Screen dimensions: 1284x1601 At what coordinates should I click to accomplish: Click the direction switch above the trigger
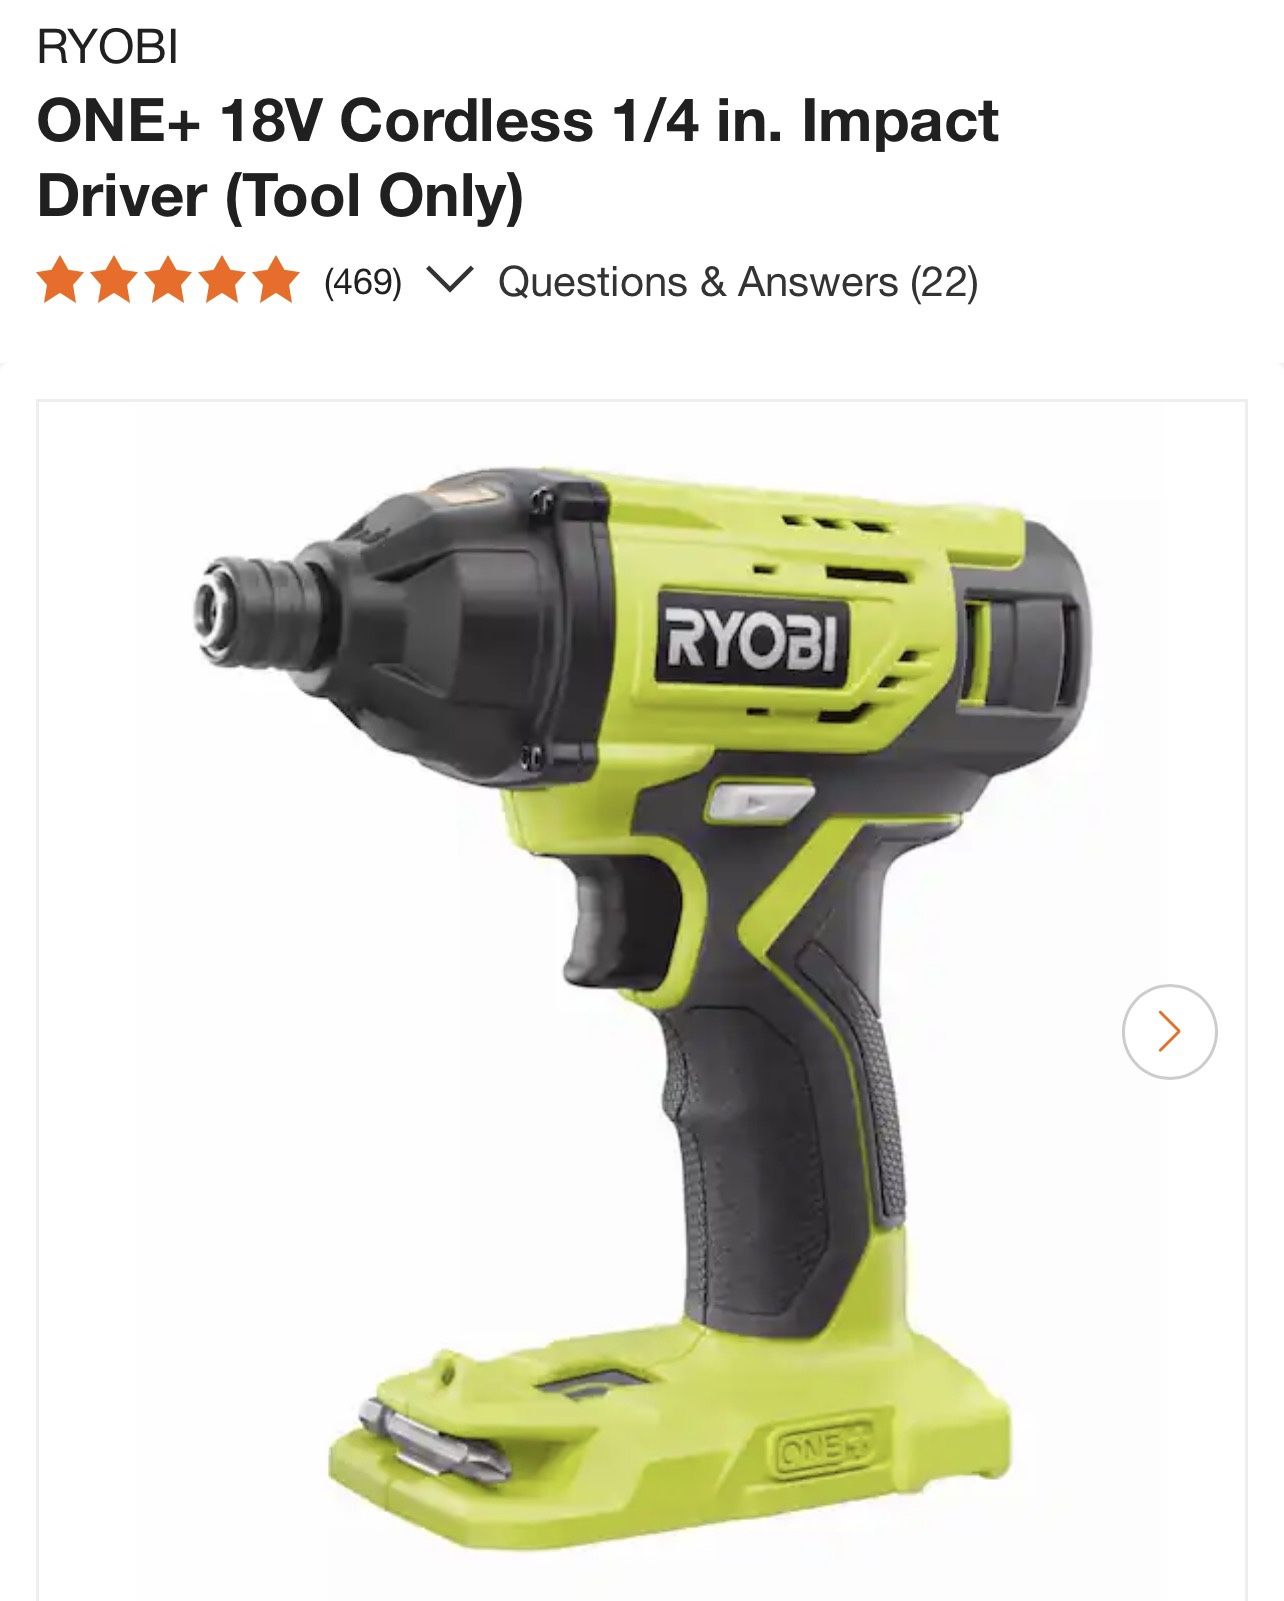(758, 801)
